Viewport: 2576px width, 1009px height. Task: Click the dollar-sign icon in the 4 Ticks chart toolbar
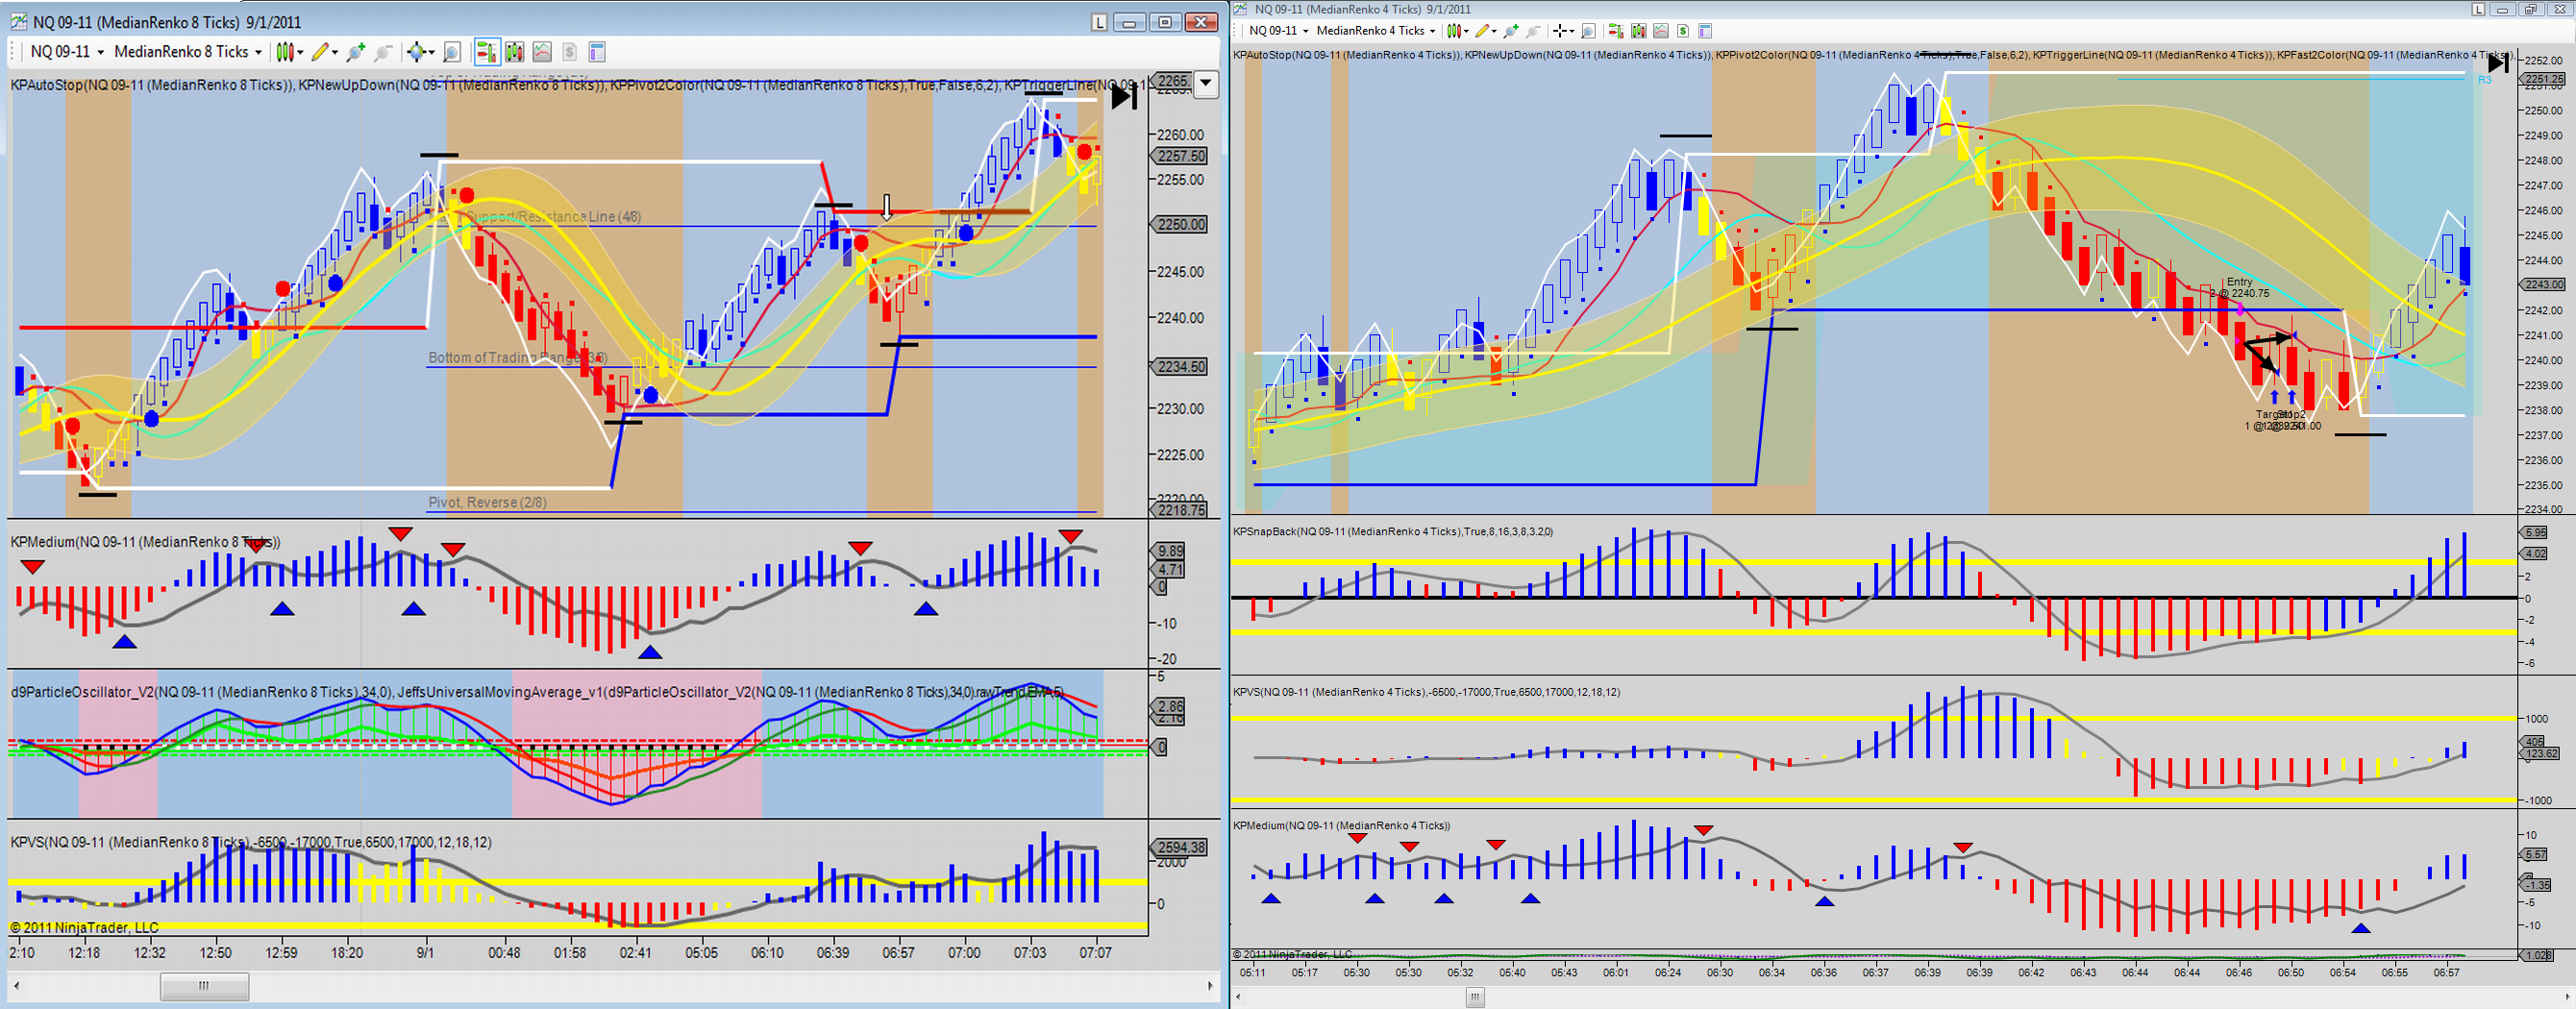pyautogui.click(x=1683, y=31)
